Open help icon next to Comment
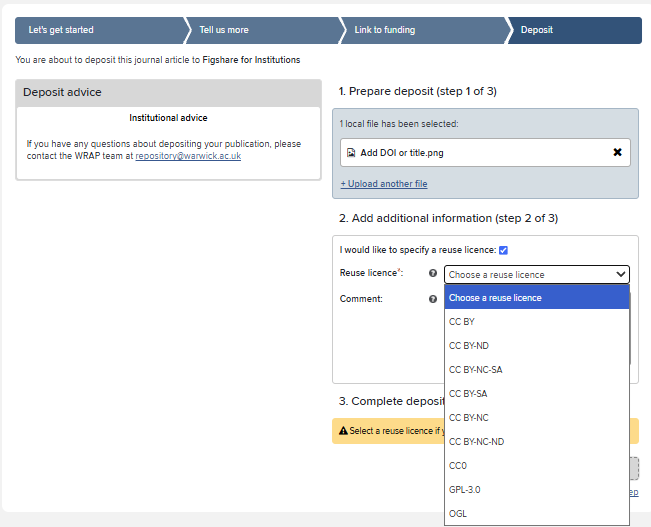This screenshot has width=651, height=527. (433, 299)
